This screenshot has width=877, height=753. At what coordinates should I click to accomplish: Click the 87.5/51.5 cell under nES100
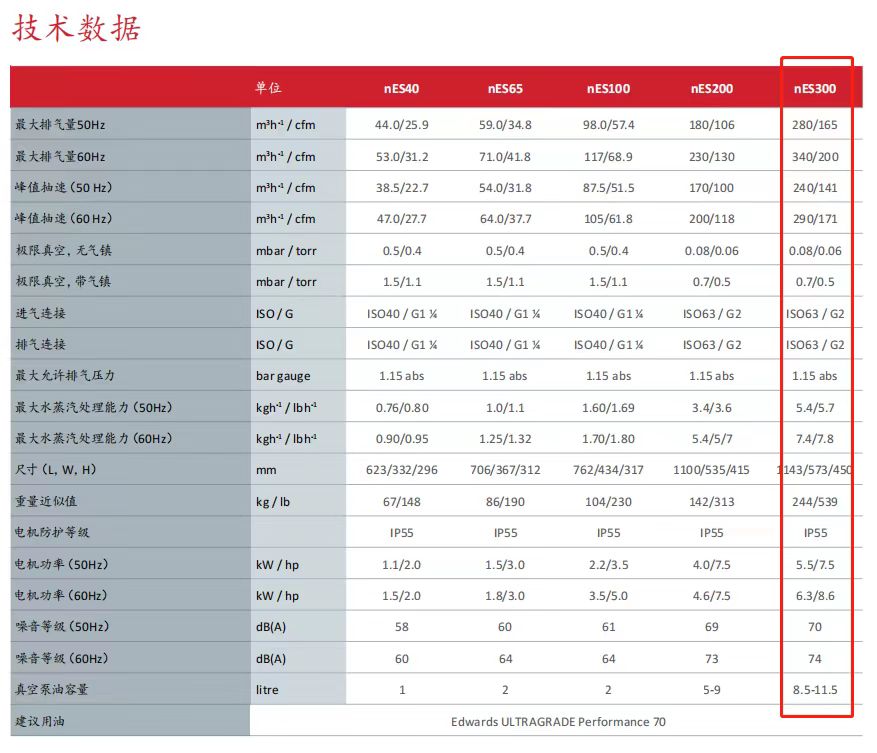pyautogui.click(x=608, y=188)
